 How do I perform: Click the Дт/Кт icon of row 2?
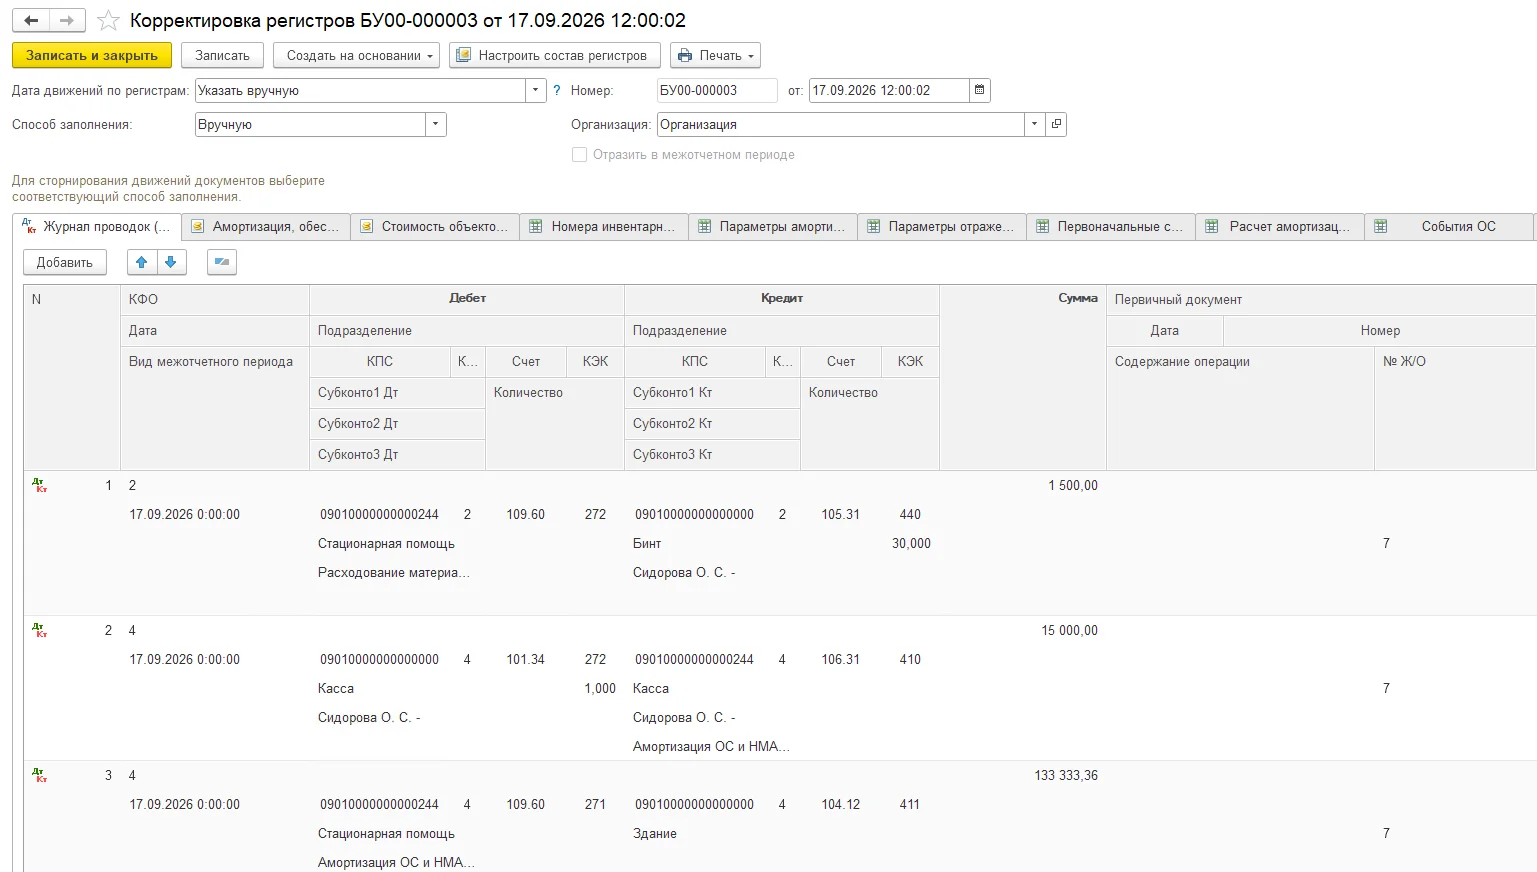pyautogui.click(x=40, y=631)
